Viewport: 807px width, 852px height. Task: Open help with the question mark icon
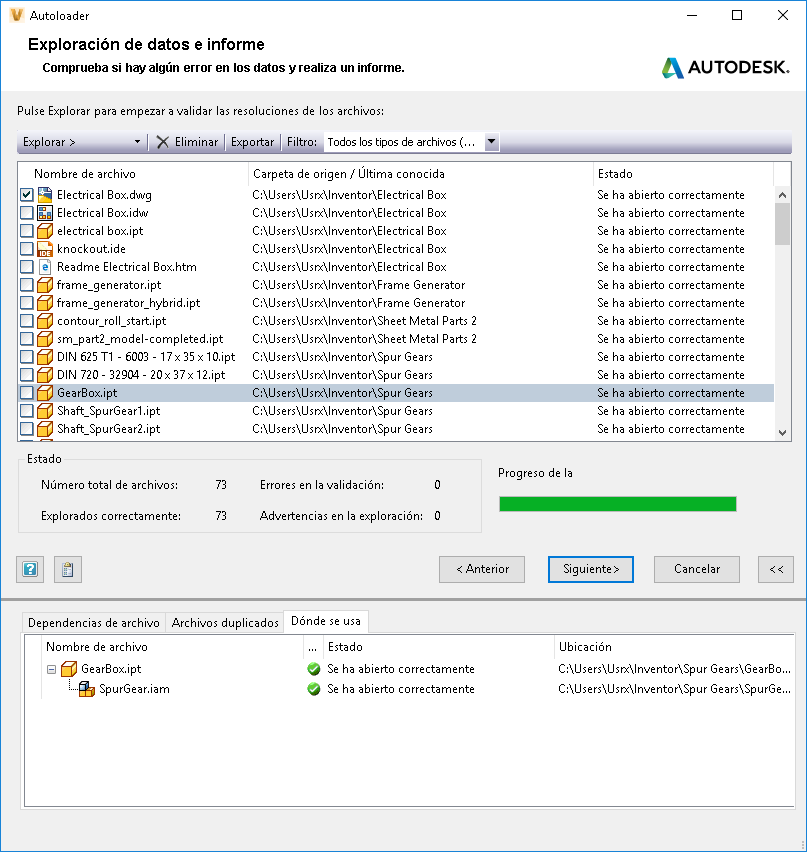pos(30,569)
